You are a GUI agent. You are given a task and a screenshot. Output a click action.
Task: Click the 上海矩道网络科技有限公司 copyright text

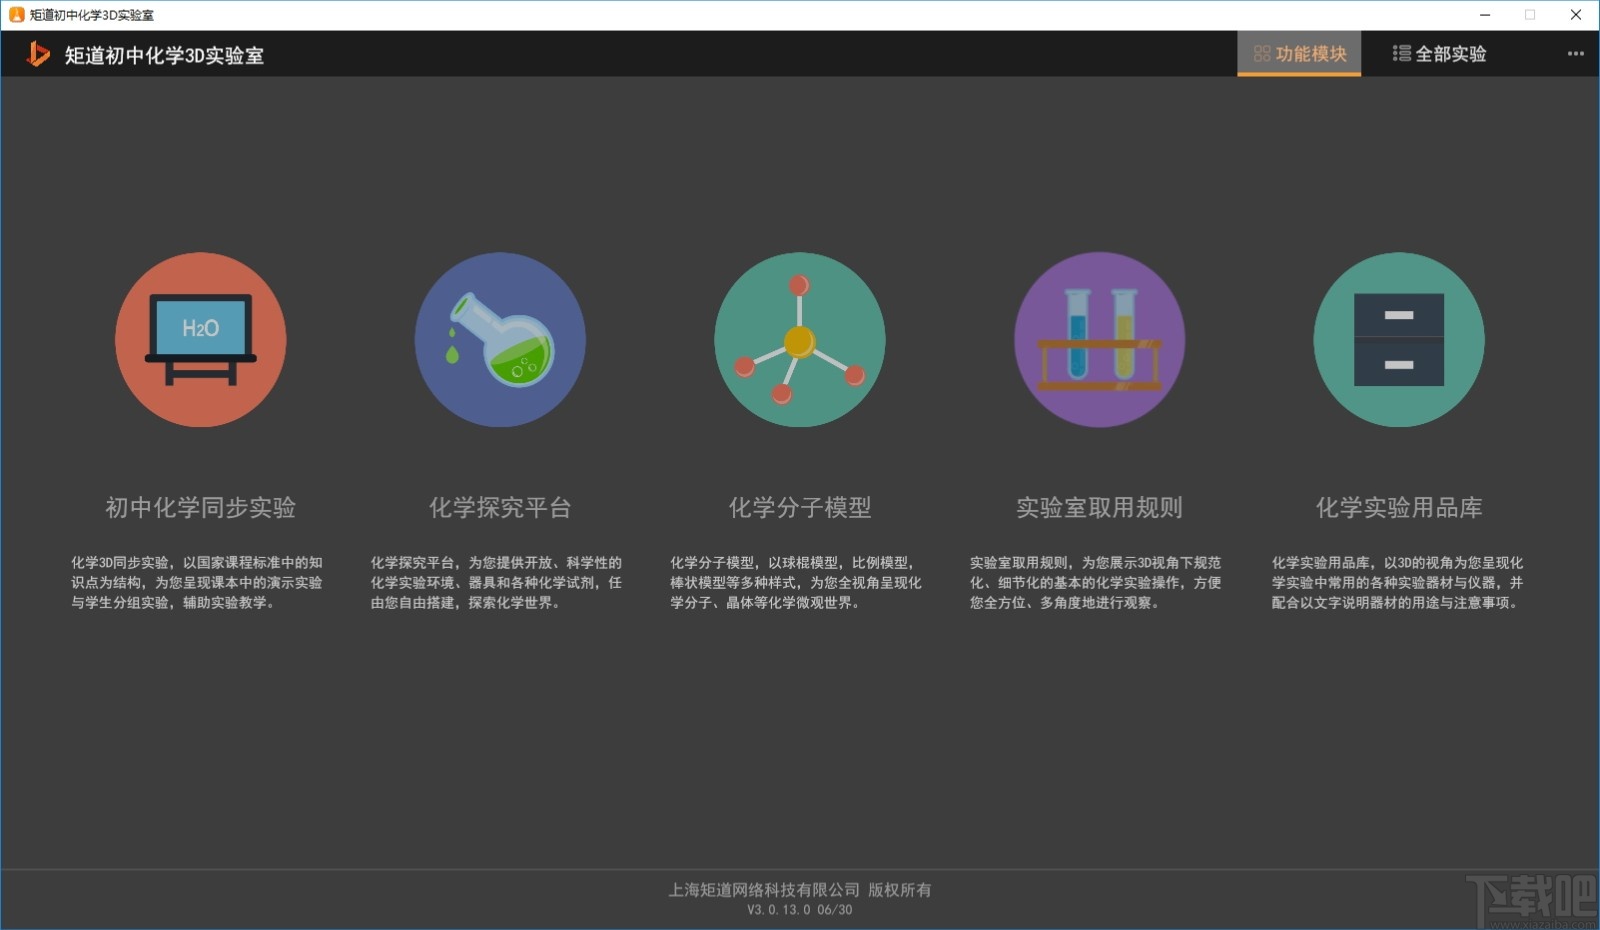(x=800, y=890)
